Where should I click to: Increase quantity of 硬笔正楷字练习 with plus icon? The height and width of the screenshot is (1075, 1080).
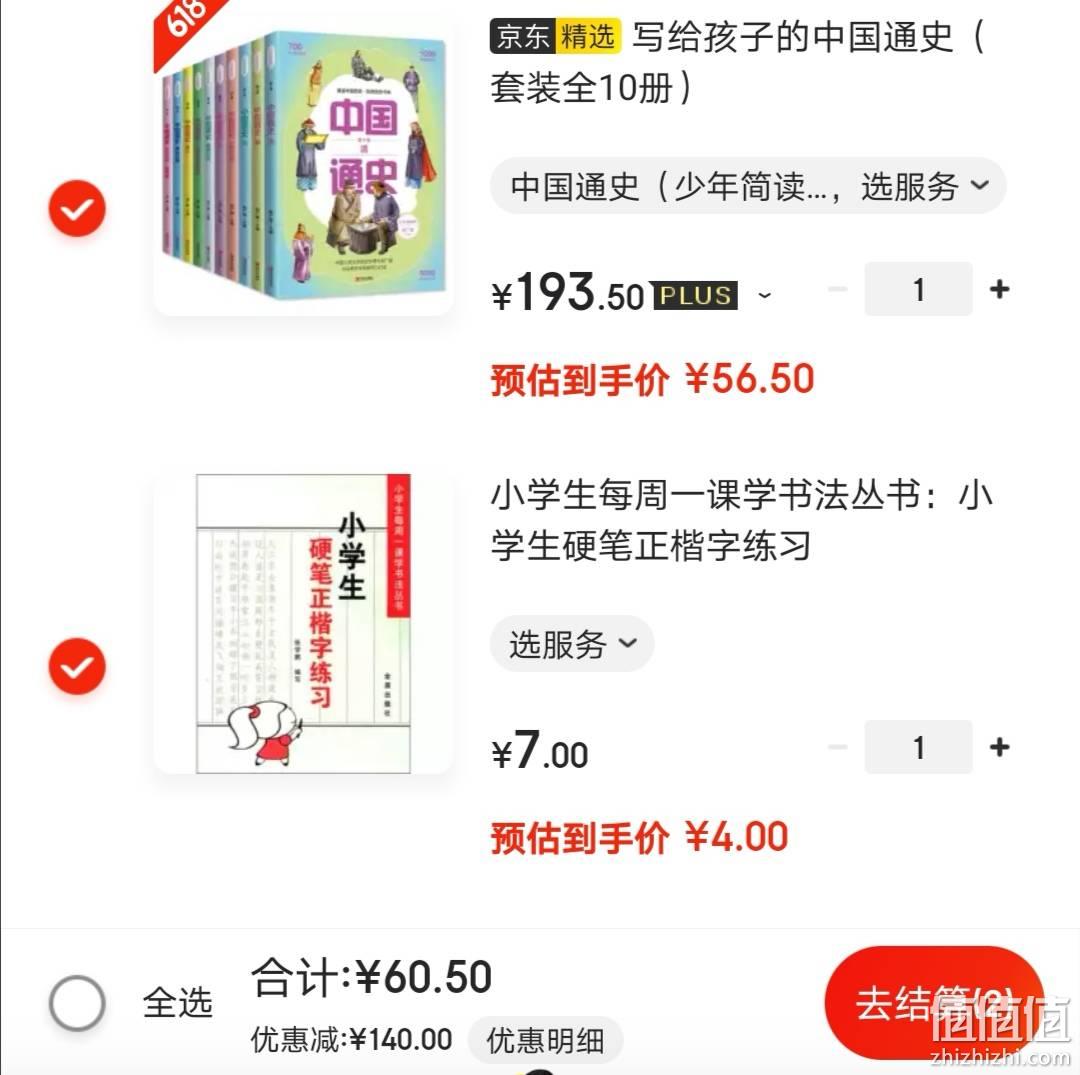pos(999,747)
